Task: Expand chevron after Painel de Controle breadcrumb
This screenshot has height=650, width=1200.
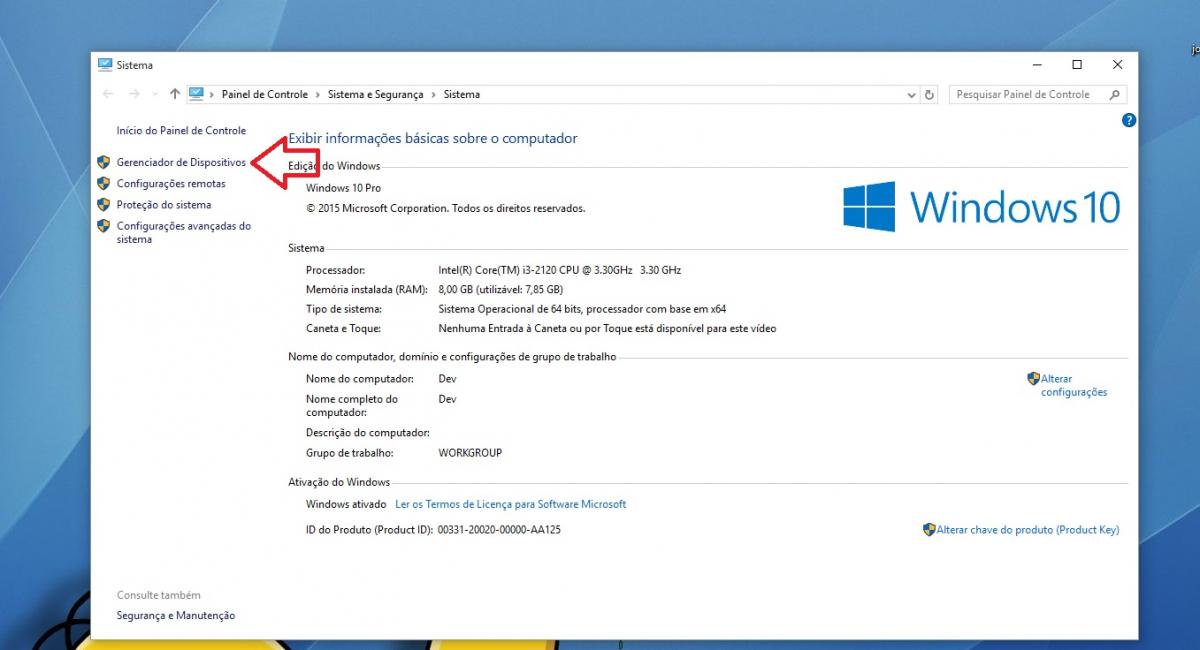Action: pos(318,94)
